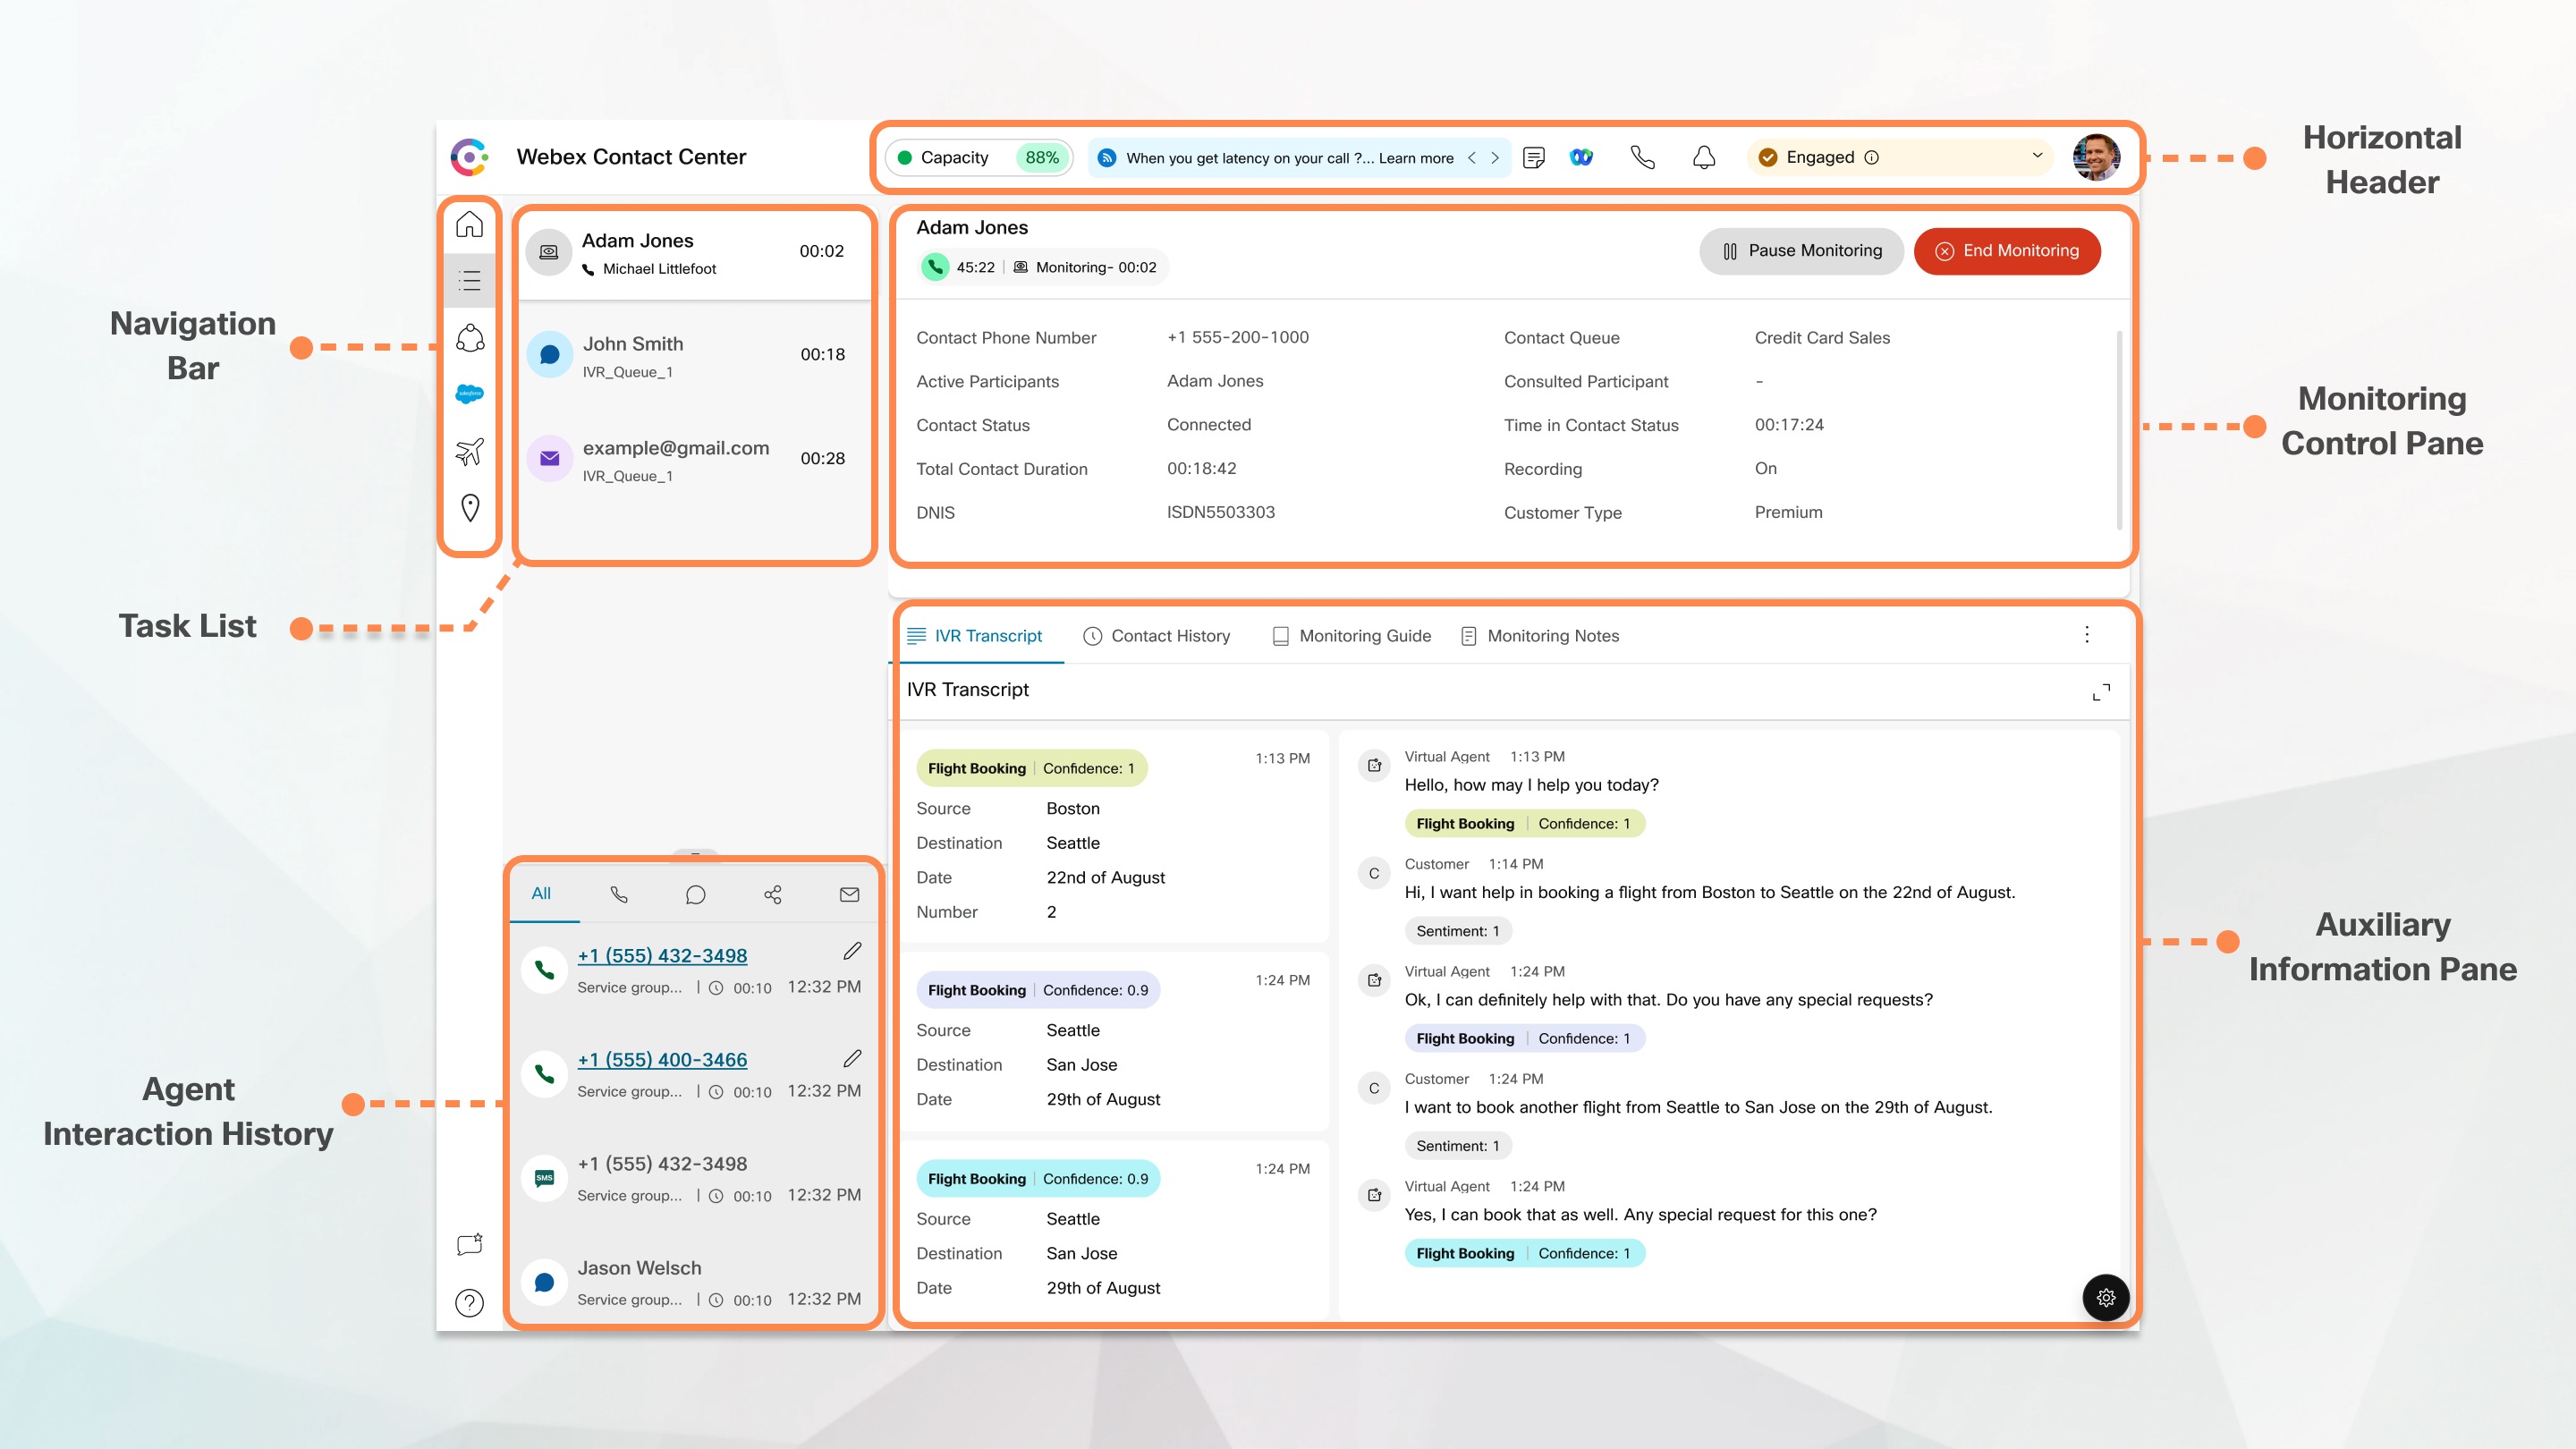
Task: Open the task list navigation icon
Action: pyautogui.click(x=469, y=281)
